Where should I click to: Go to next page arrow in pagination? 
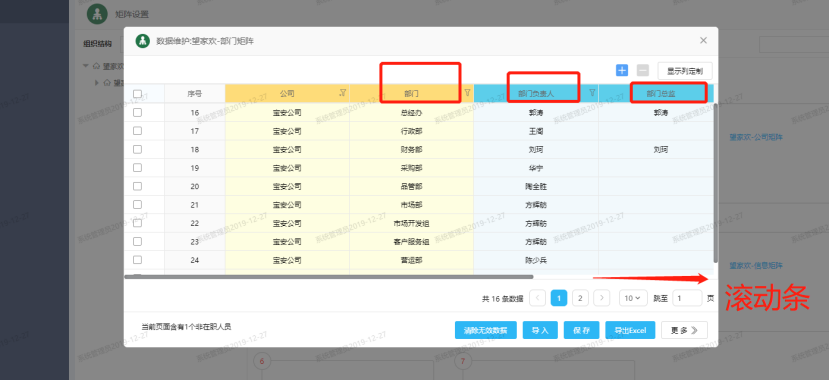pos(601,298)
